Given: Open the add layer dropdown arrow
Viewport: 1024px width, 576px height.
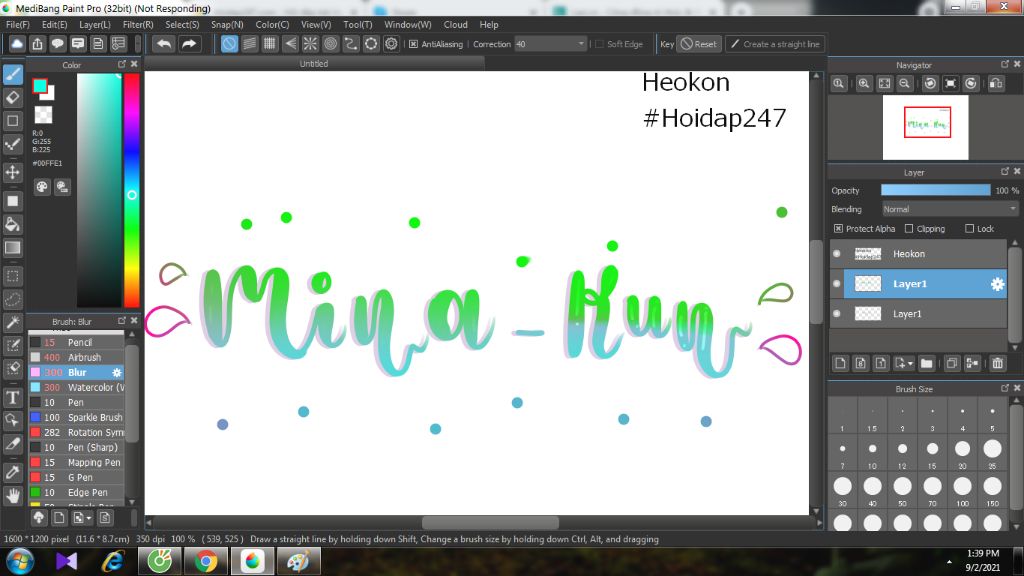Looking at the screenshot, I should click(x=910, y=364).
